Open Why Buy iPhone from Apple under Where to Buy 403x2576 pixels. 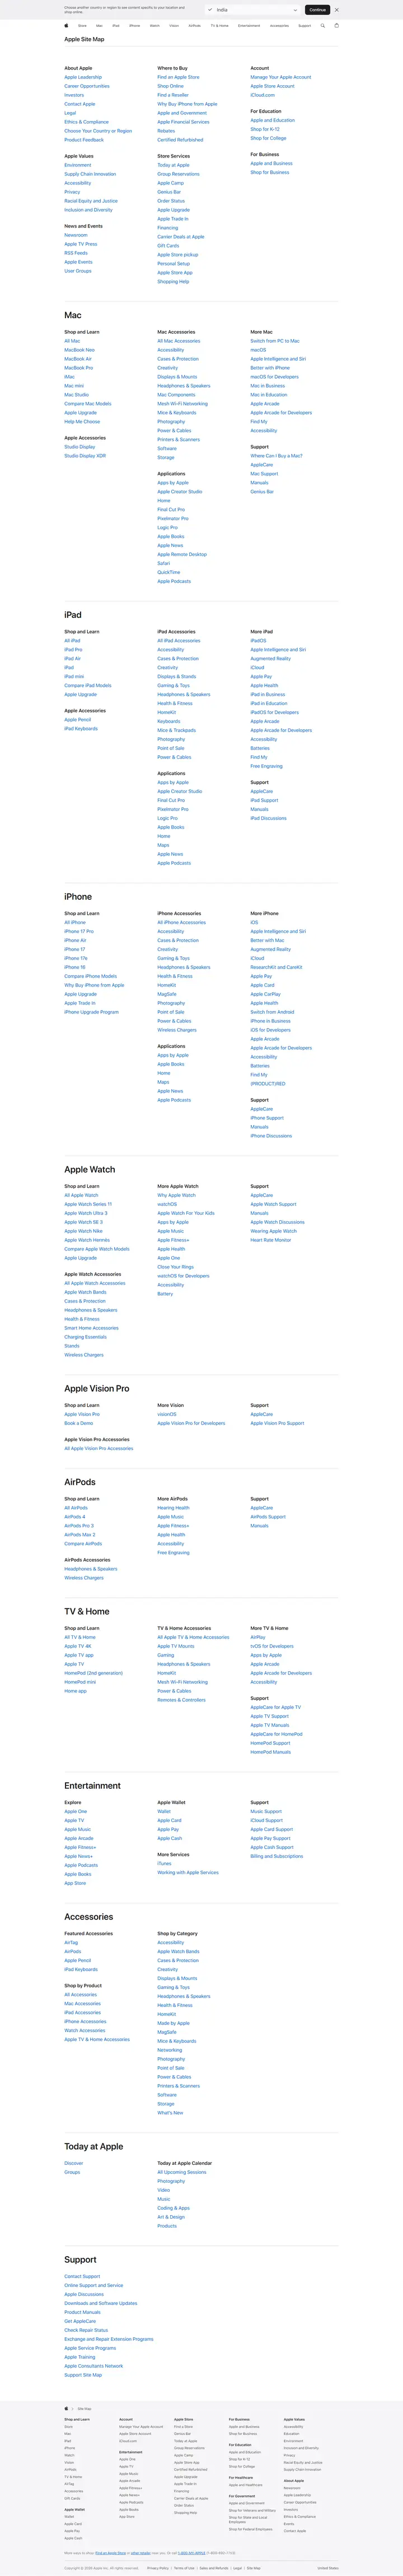[187, 104]
